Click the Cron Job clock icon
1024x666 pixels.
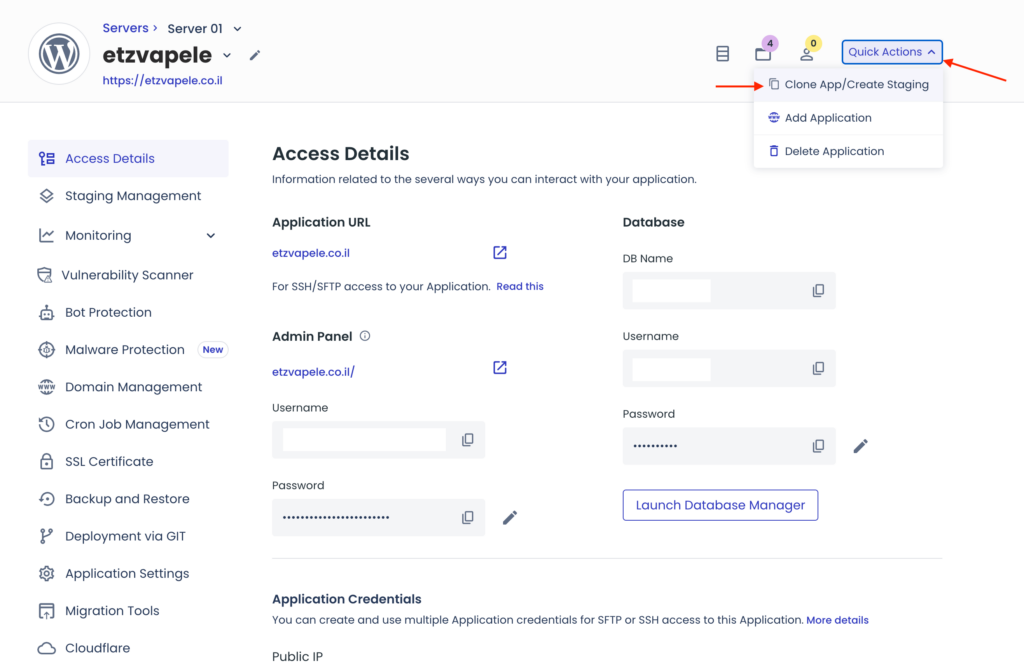[46, 424]
